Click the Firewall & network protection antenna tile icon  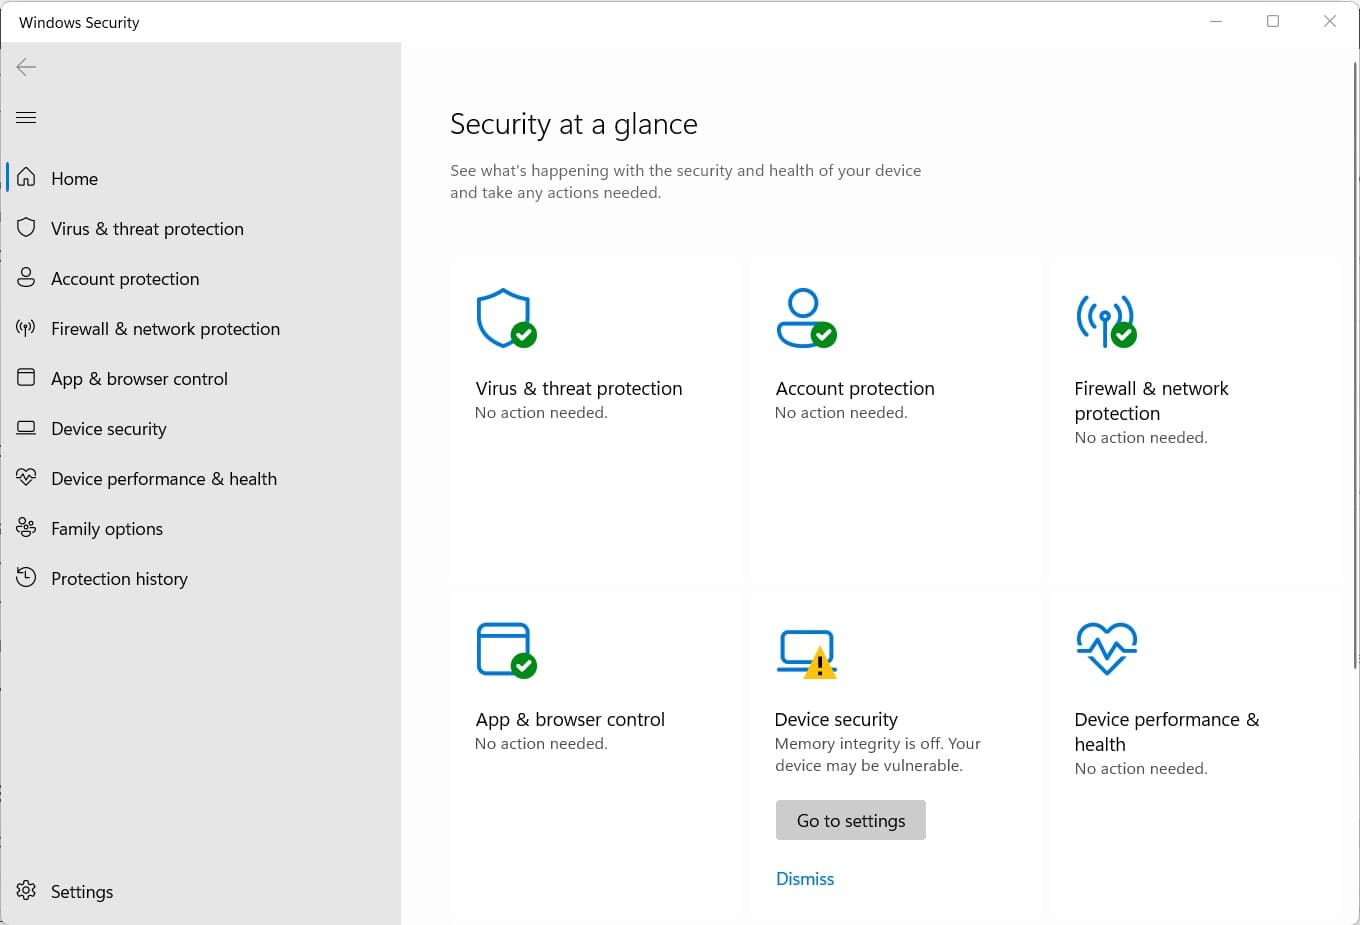tap(1105, 320)
